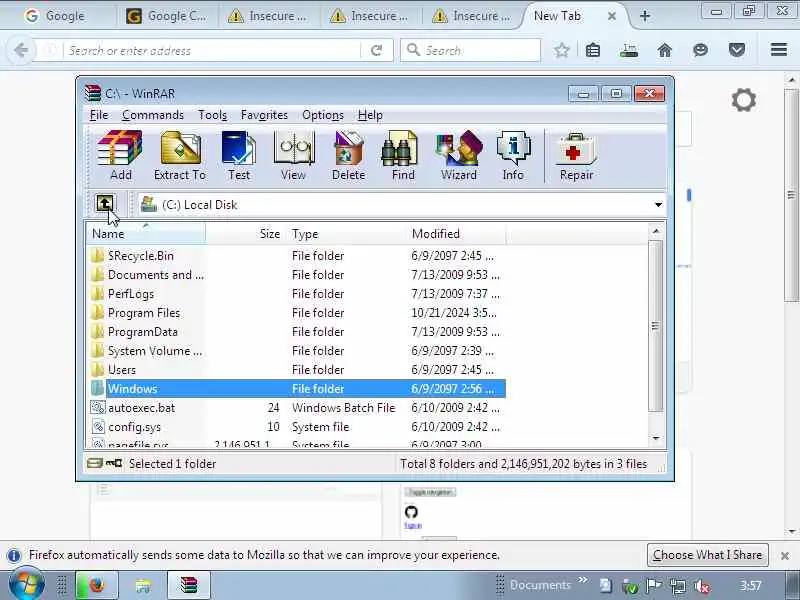Open the Pocket icon in Firefox

(x=737, y=50)
